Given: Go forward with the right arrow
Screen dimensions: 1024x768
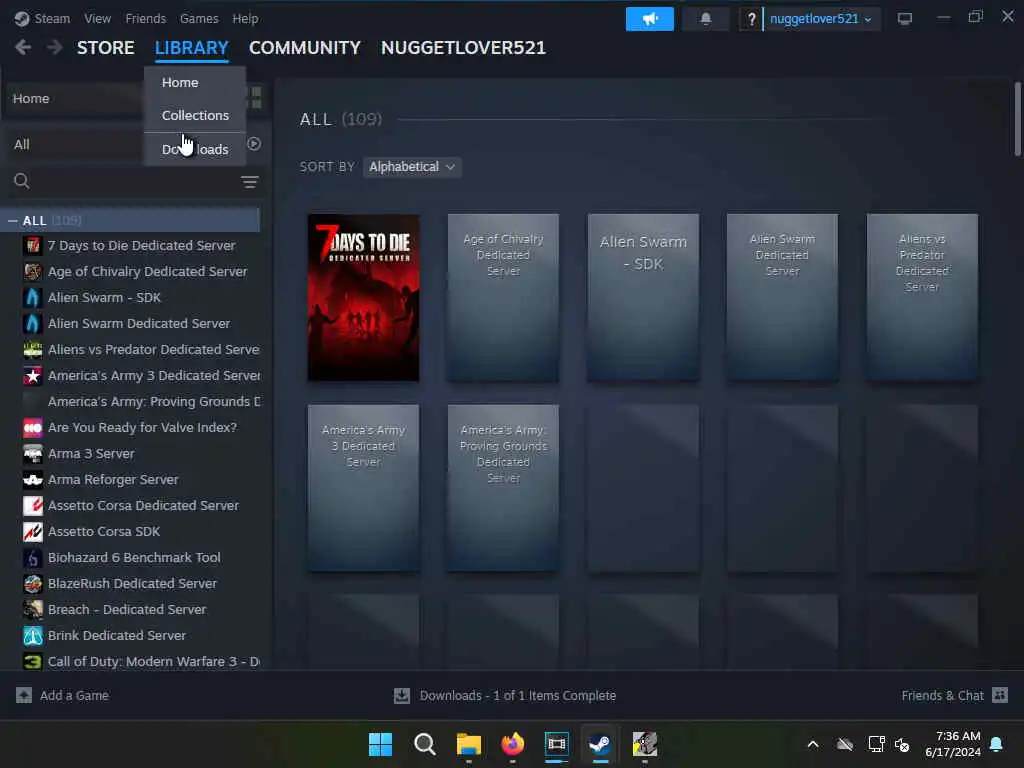Looking at the screenshot, I should pyautogui.click(x=55, y=47).
